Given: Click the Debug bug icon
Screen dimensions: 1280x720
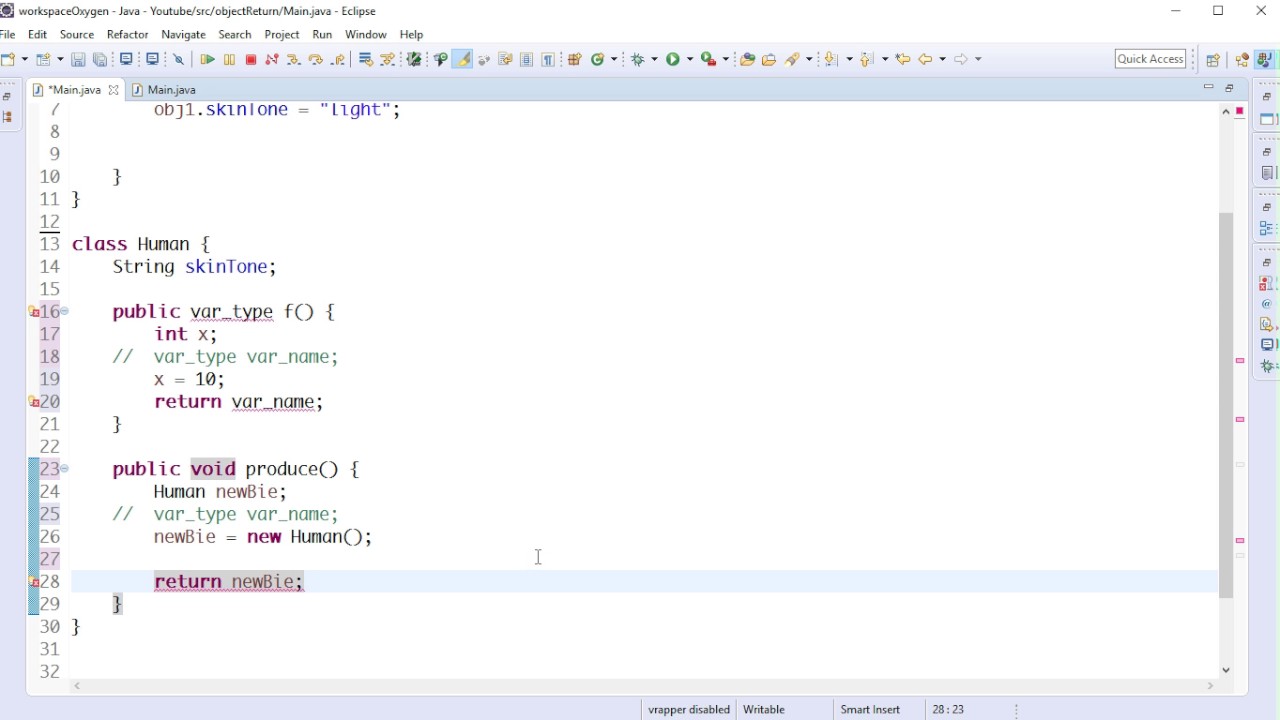Looking at the screenshot, I should pos(637,59).
